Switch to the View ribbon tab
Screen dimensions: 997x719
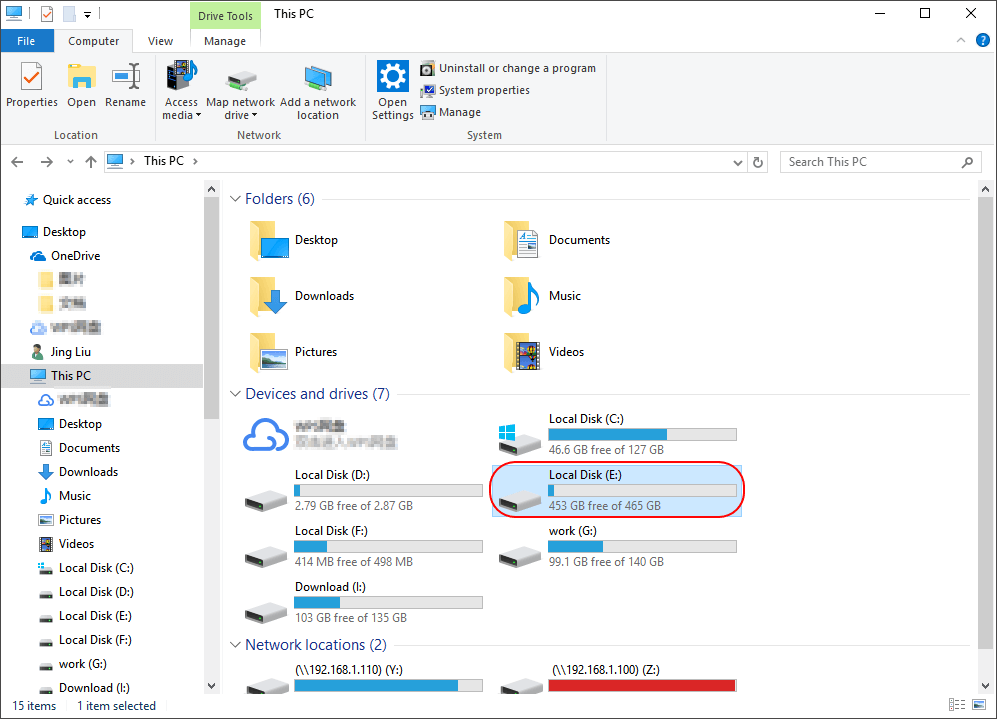tap(160, 41)
